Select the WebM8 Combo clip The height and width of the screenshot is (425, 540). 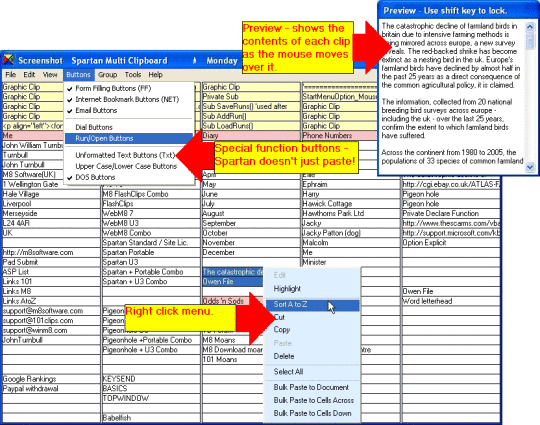pyautogui.click(x=151, y=233)
